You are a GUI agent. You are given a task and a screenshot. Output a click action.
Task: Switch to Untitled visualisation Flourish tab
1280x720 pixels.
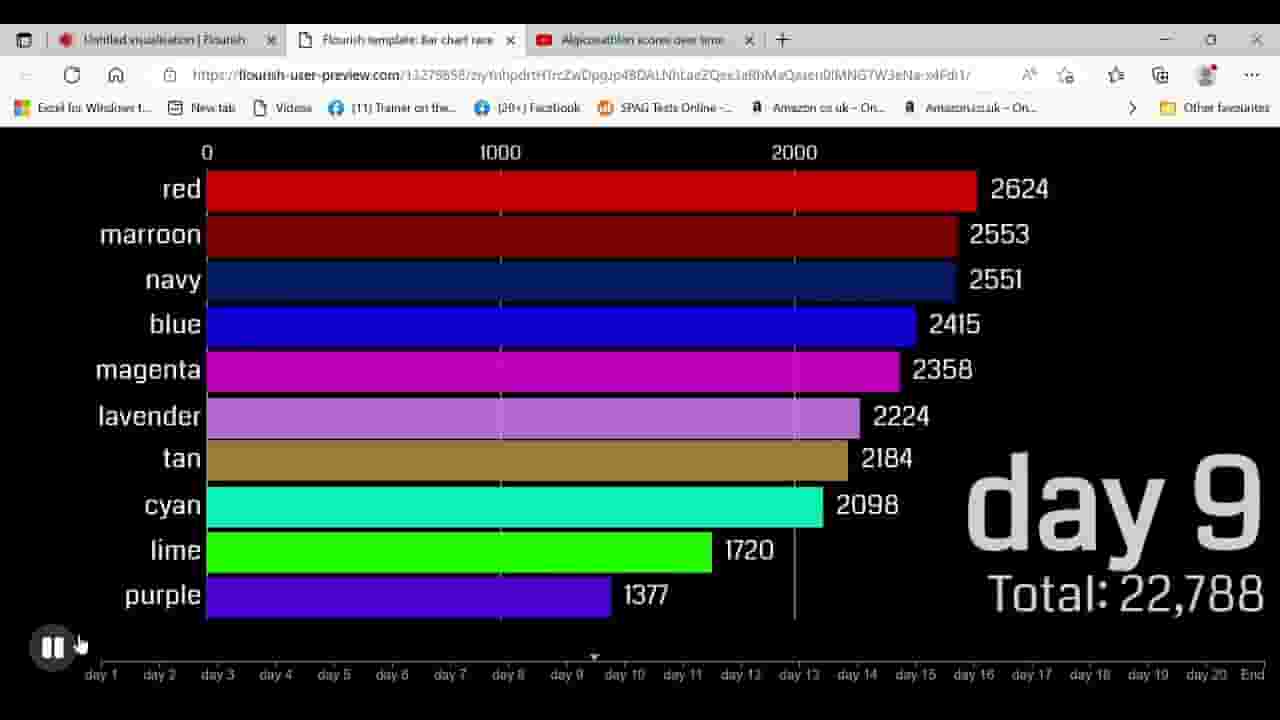click(x=165, y=40)
